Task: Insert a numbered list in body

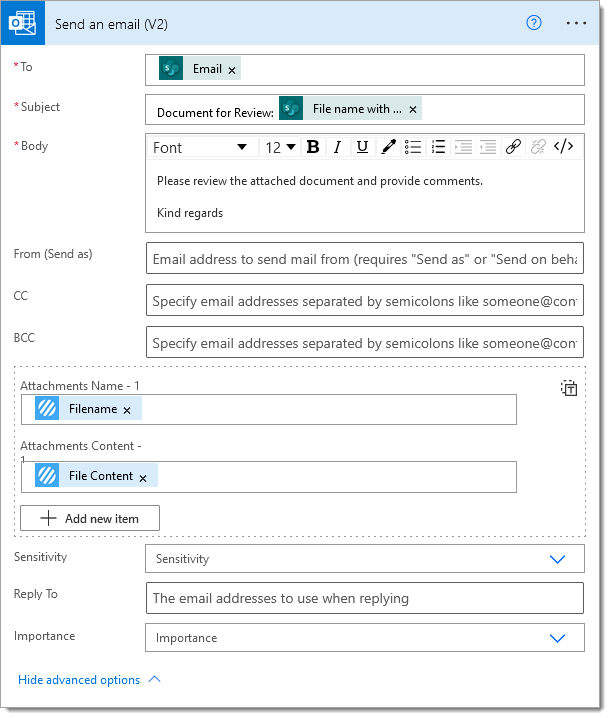Action: point(438,147)
